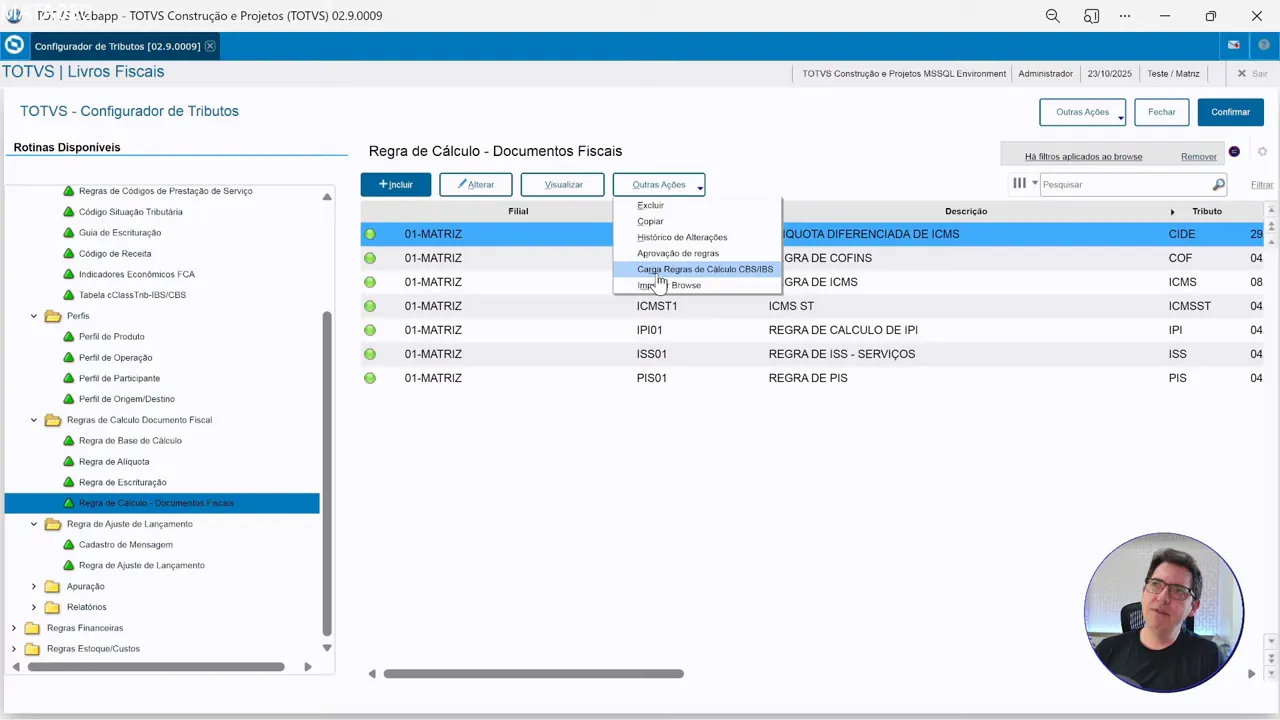Click the browser zoom magnifier icon

[1052, 16]
